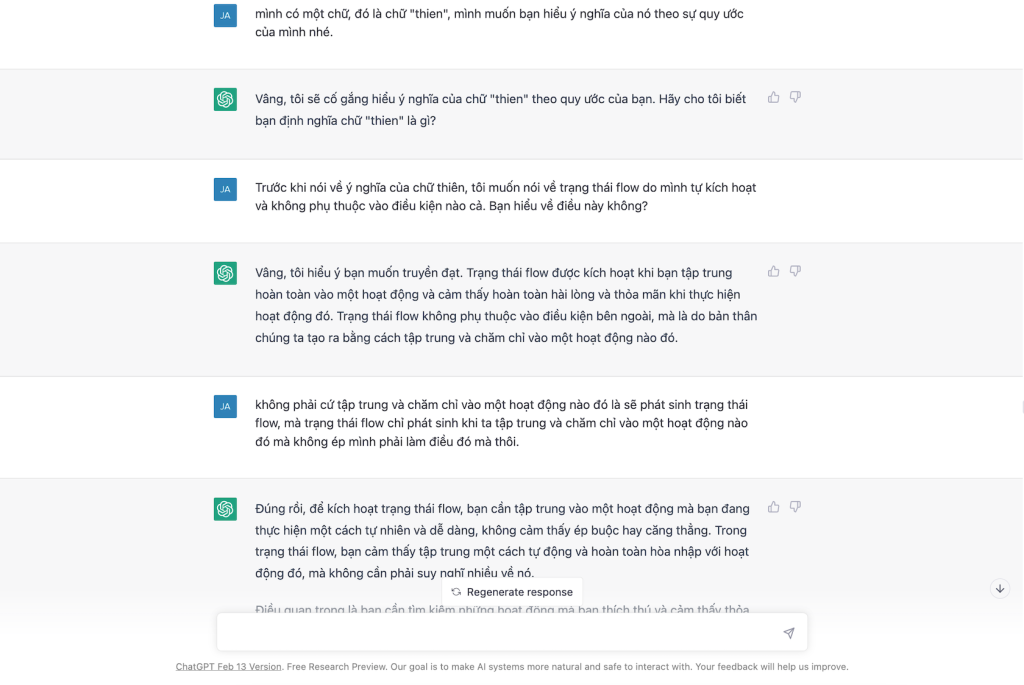
Task: Click the Regenerate response button
Action: click(512, 592)
